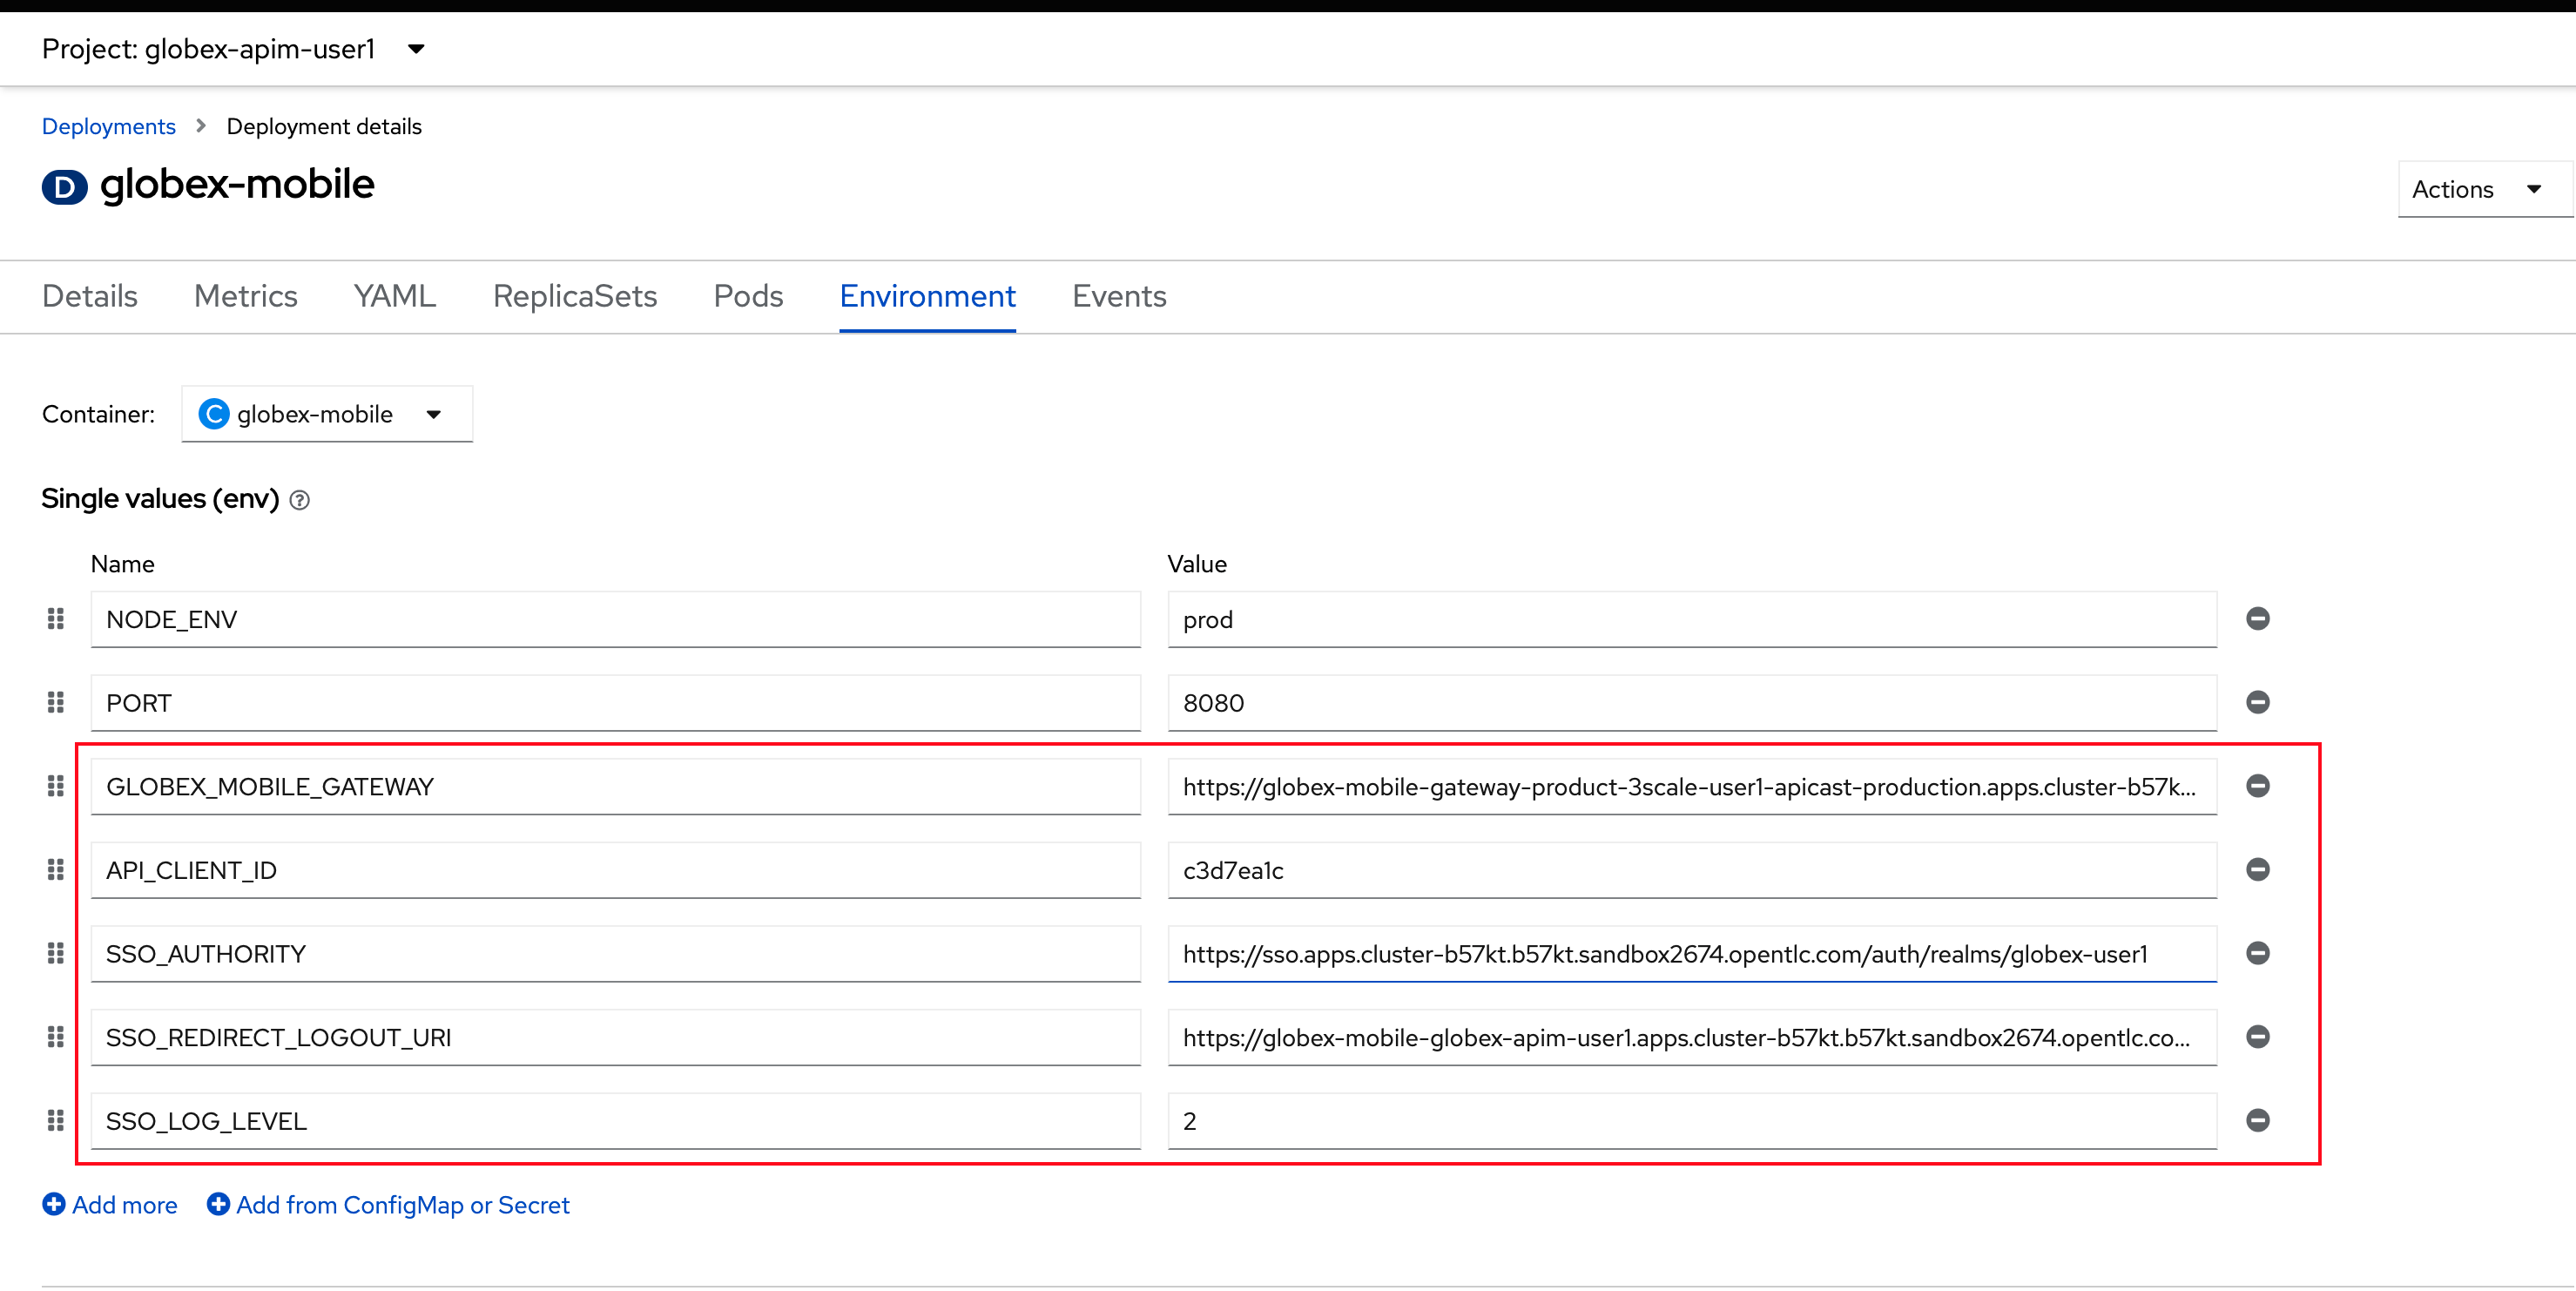Remove the SSO_LOG_LEVEL variable row
This screenshot has width=2576, height=1291.
point(2257,1120)
